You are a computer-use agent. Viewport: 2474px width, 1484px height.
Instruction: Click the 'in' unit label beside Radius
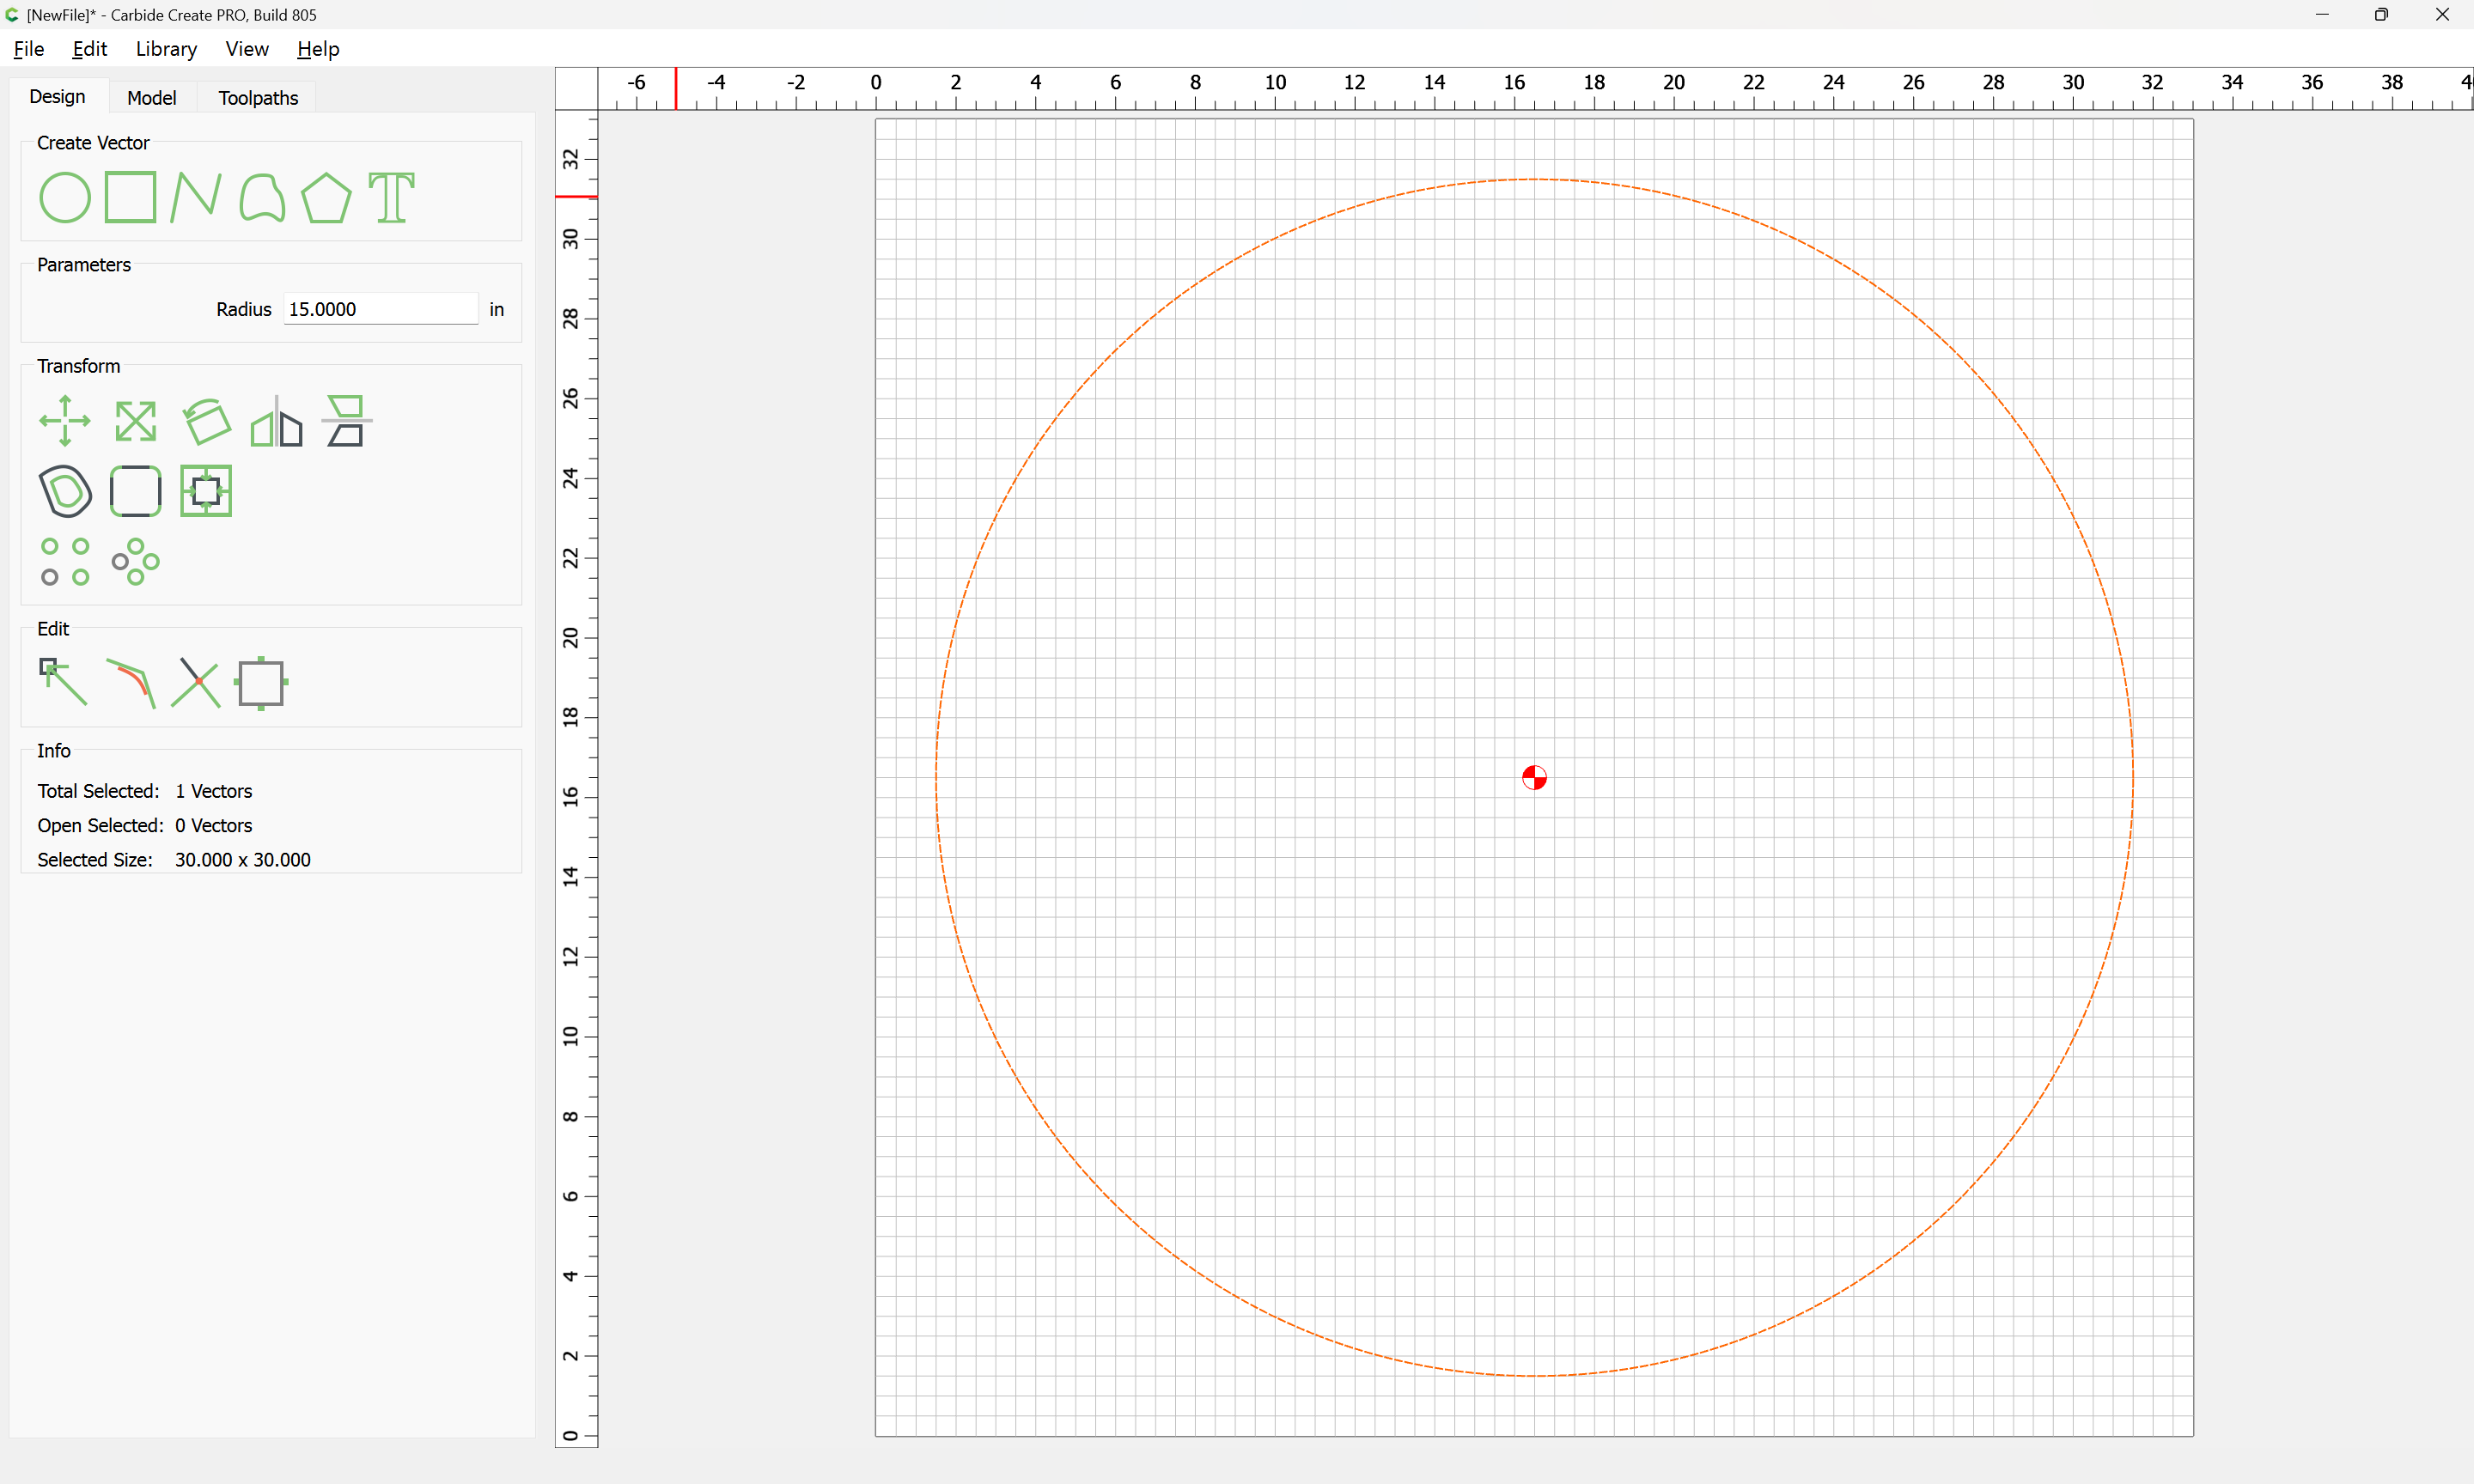(497, 310)
